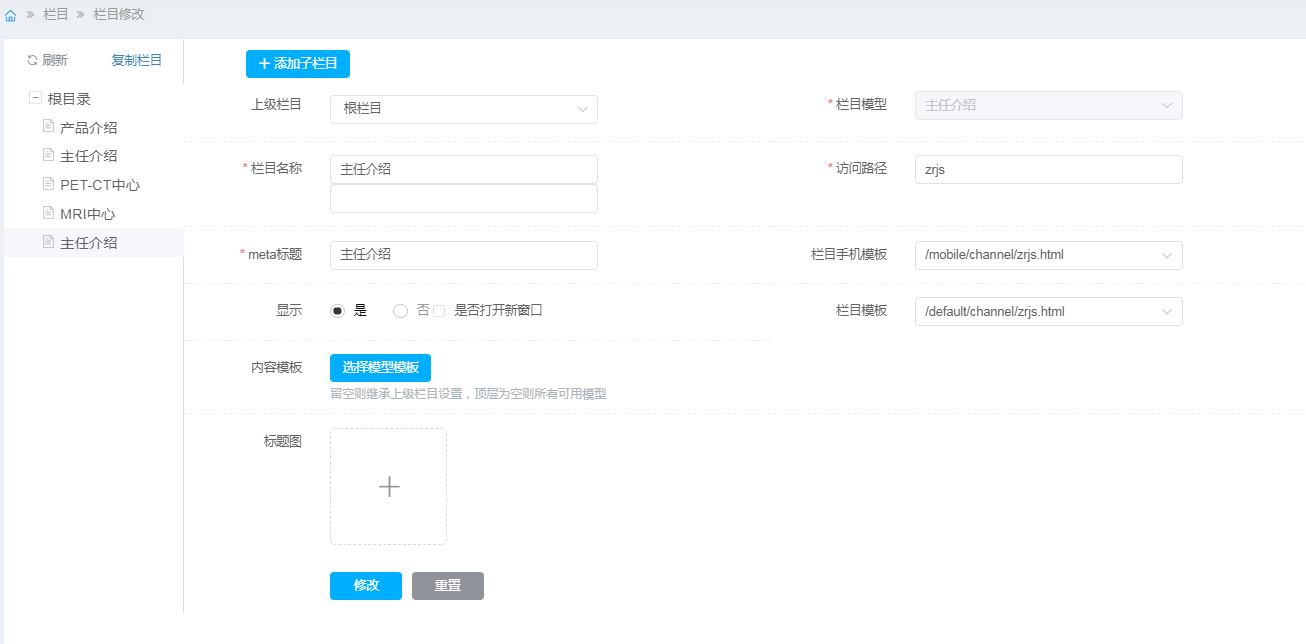Click the 访问路径 input field
Viewport: 1306px width, 644px height.
coord(1048,170)
